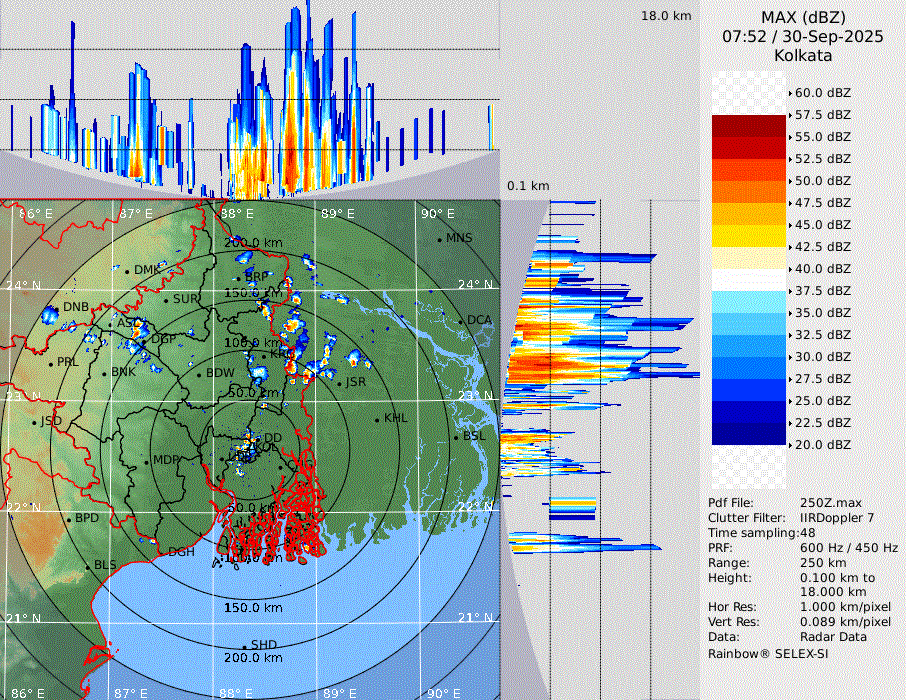Click the darkest red legend color swatch
The width and height of the screenshot is (906, 700).
coord(749,126)
